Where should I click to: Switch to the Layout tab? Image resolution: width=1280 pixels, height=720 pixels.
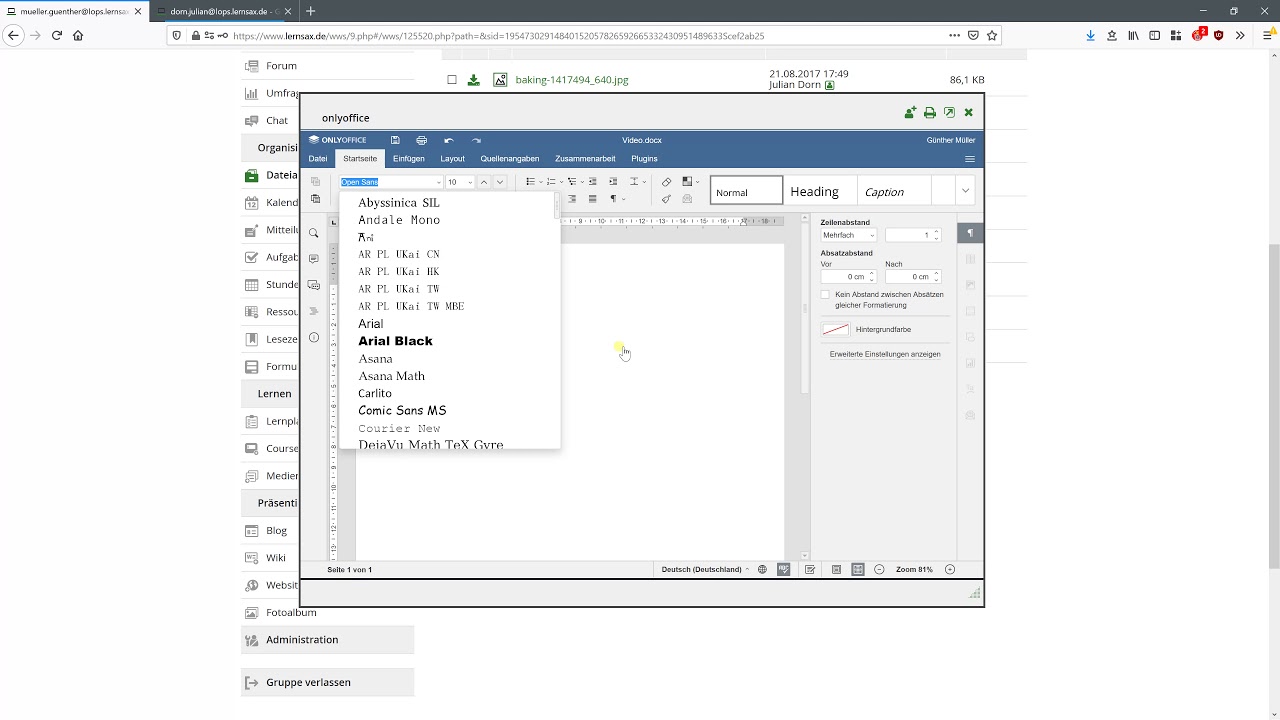453,158
